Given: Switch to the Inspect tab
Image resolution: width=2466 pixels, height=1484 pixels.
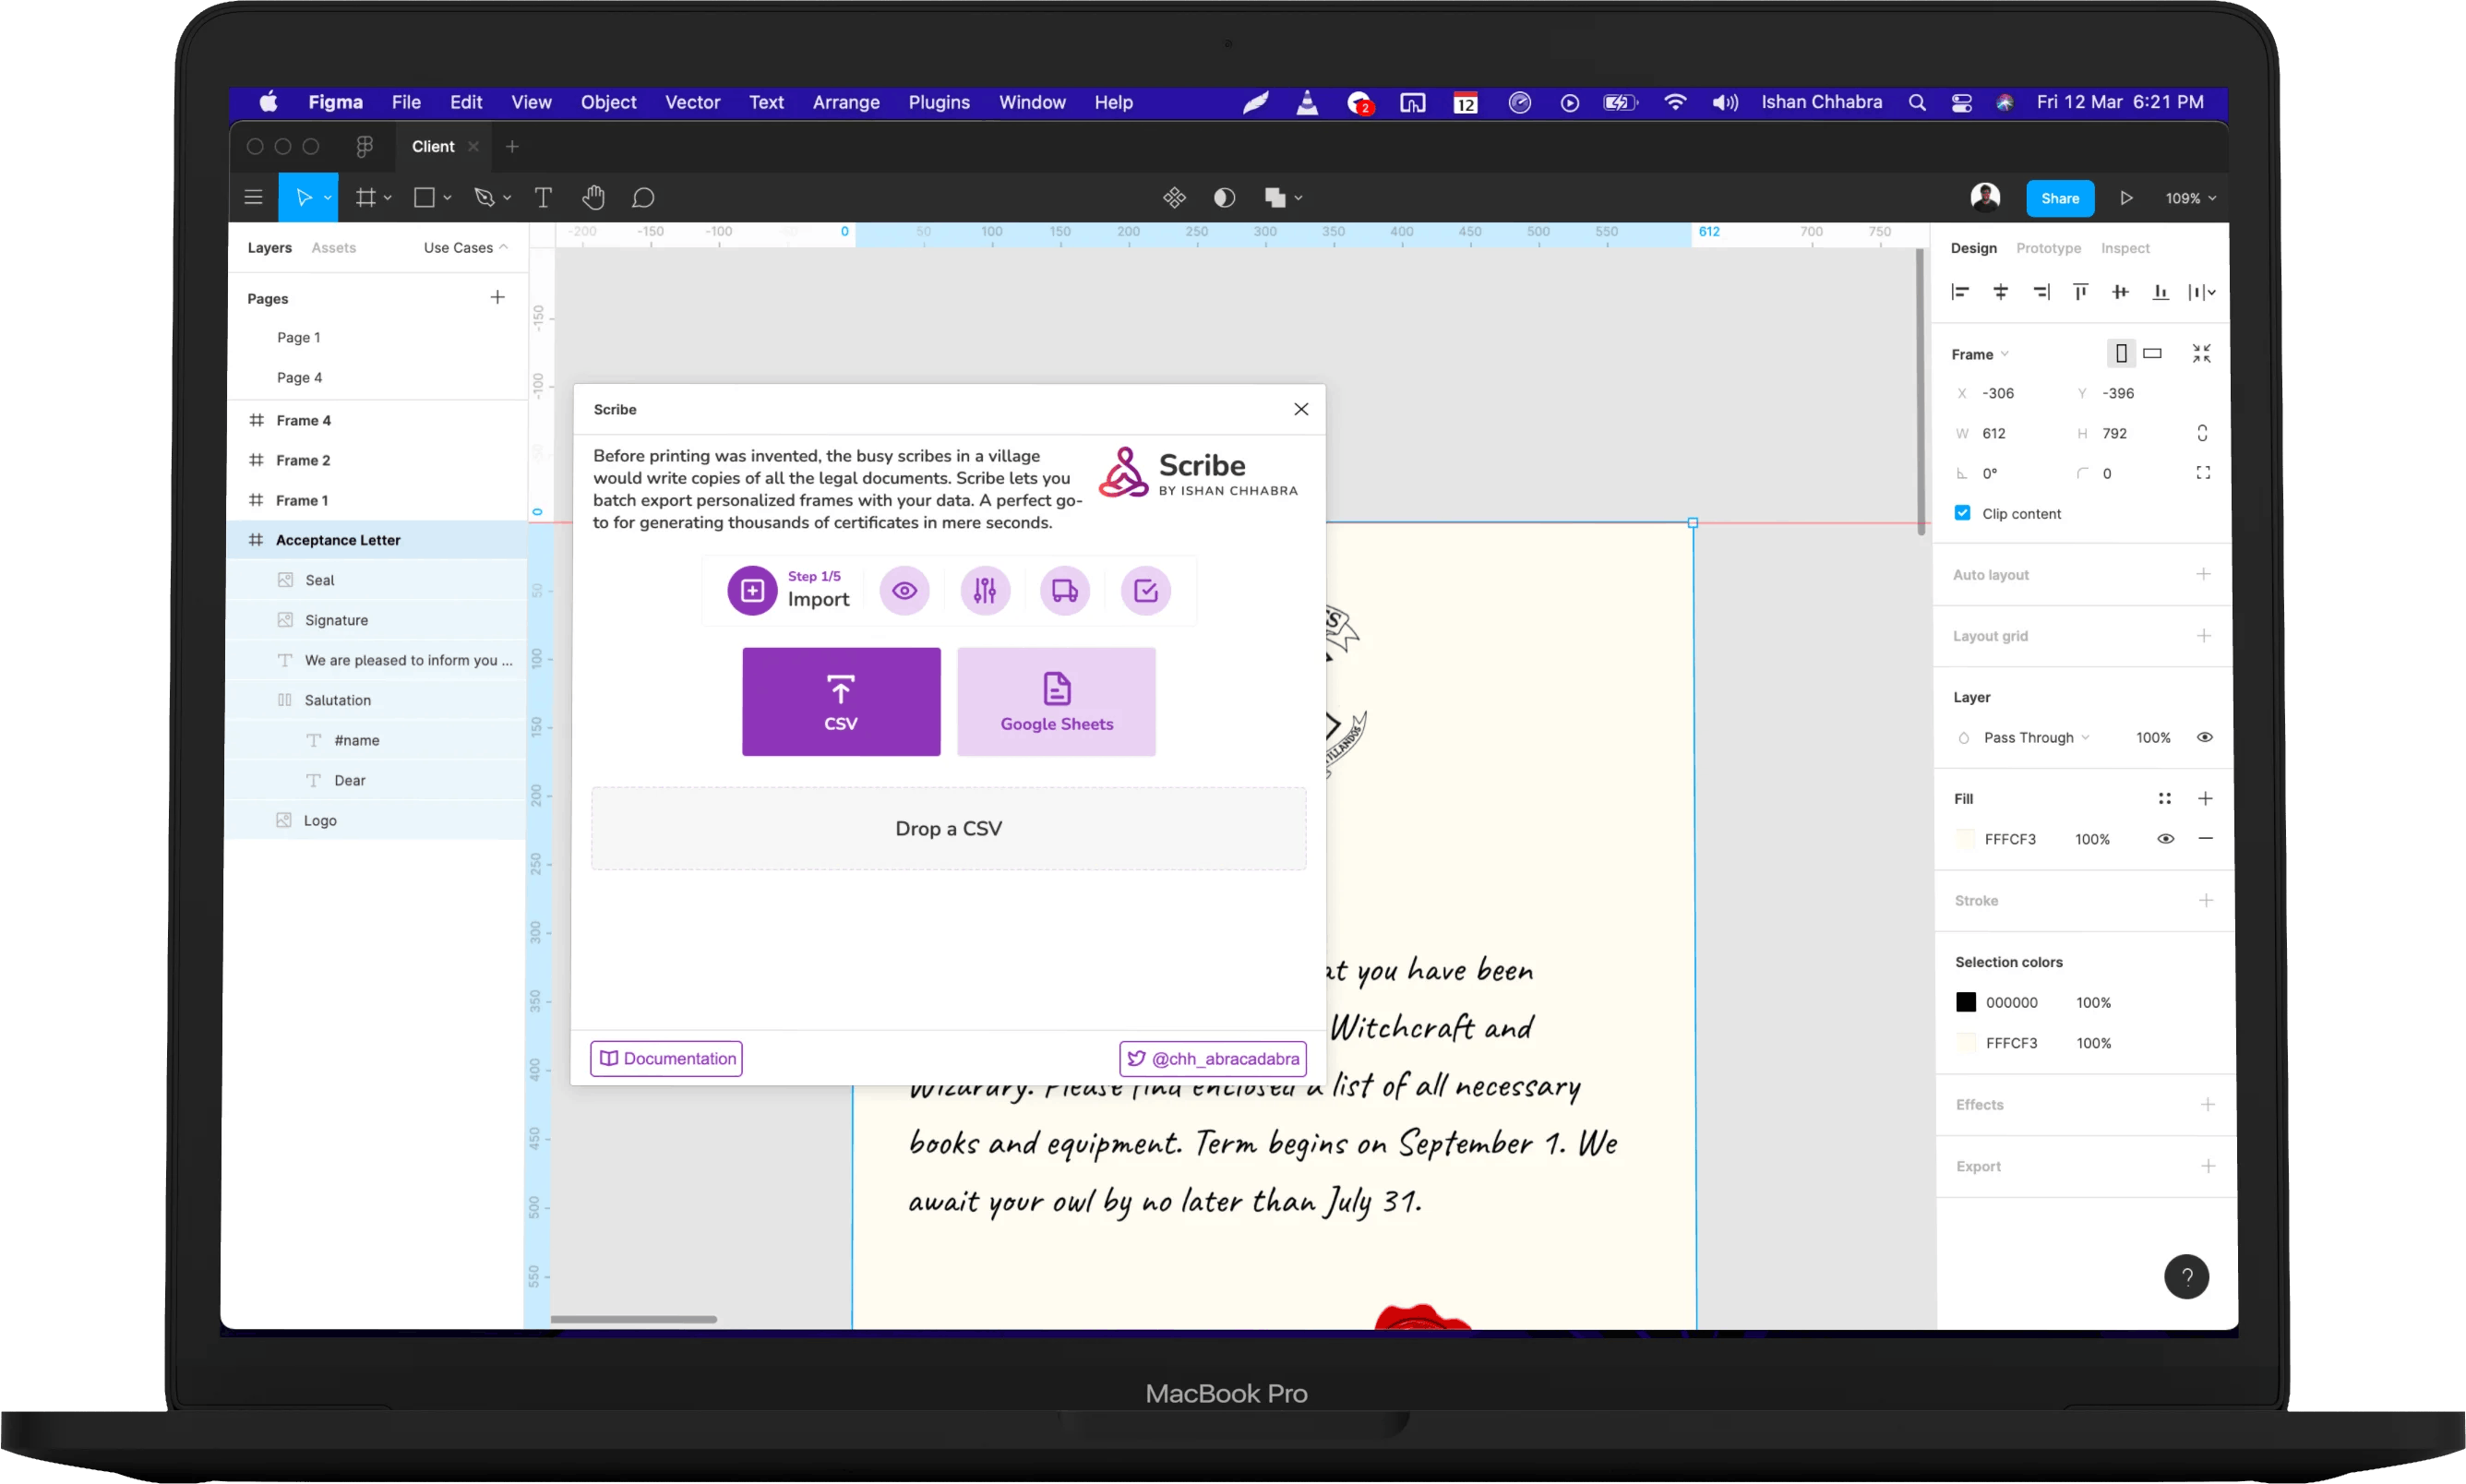Looking at the screenshot, I should pyautogui.click(x=2125, y=248).
